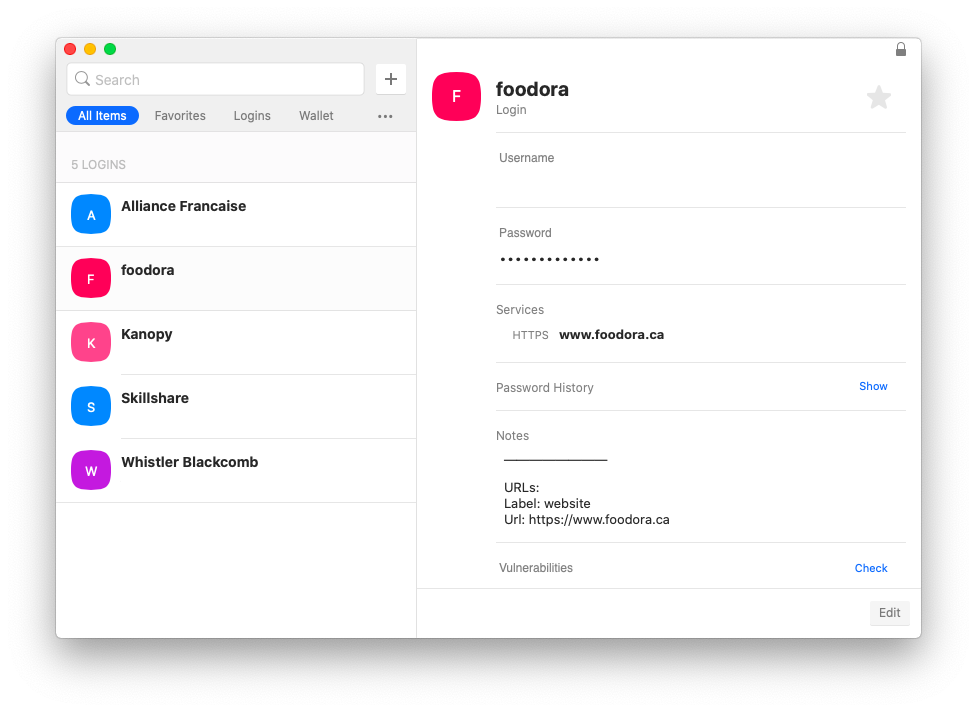
Task: Select the All Items filter
Action: coord(102,115)
